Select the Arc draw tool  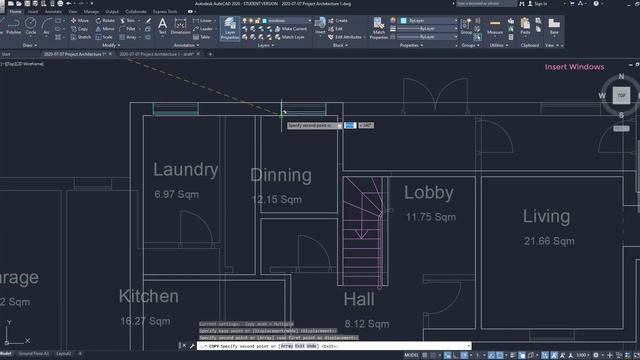point(46,26)
